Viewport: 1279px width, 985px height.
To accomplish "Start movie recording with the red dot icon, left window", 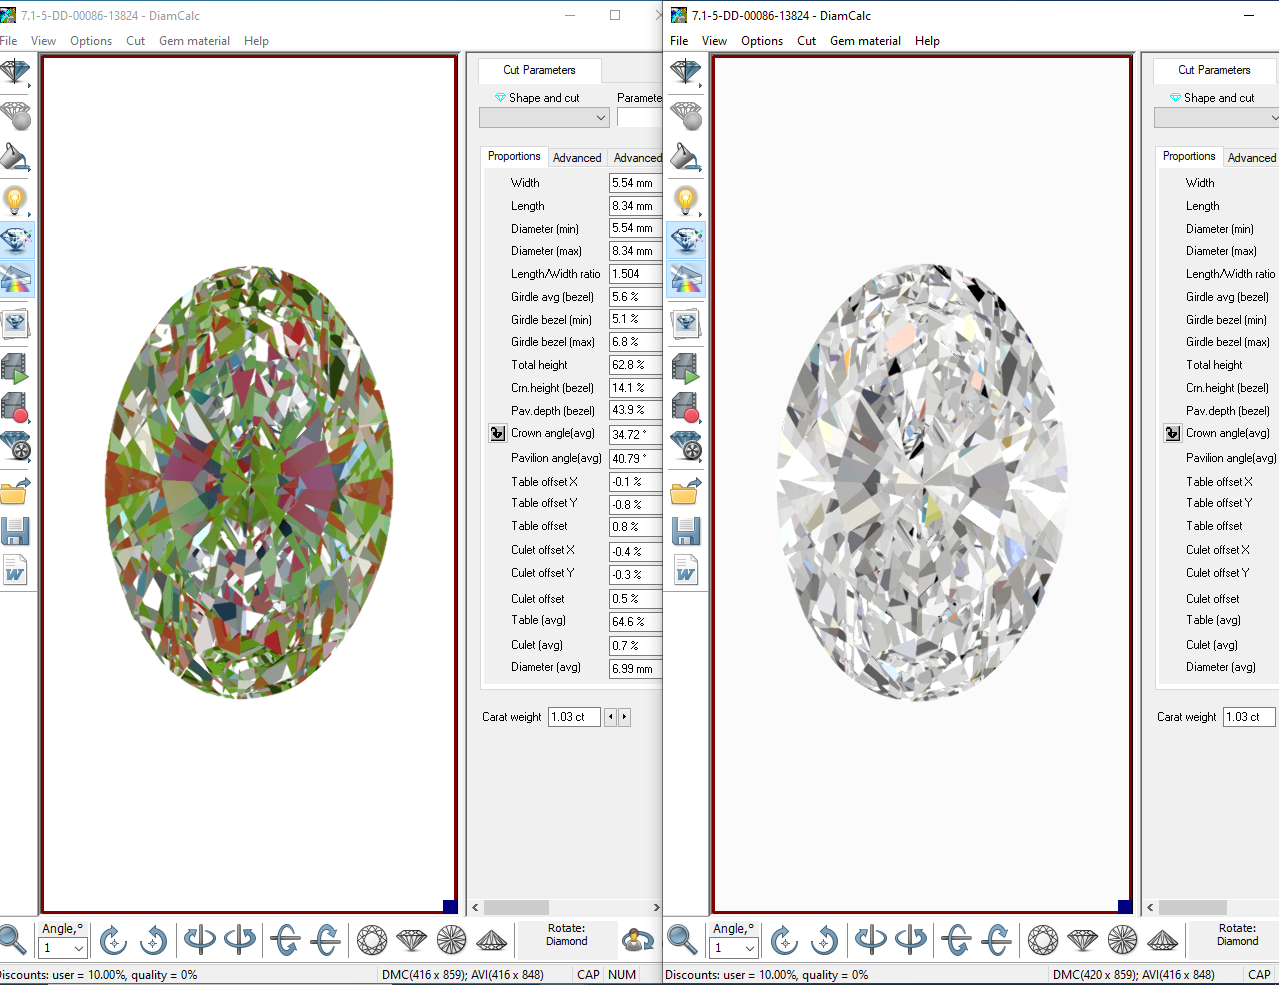I will [x=16, y=407].
